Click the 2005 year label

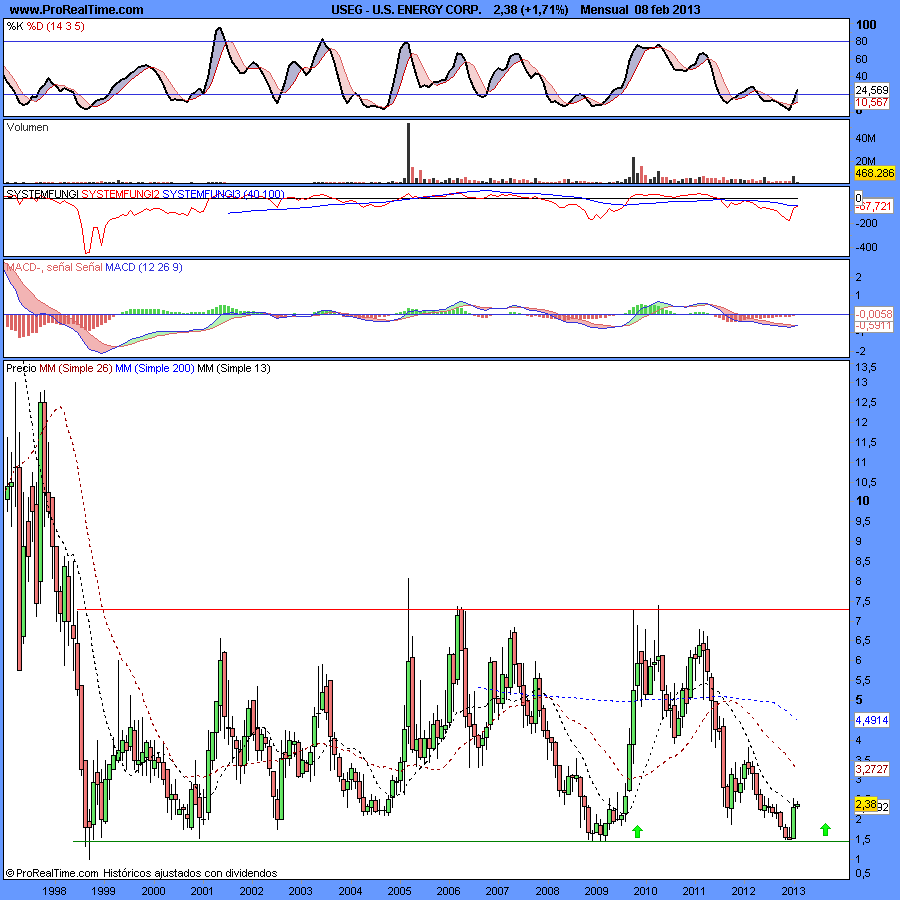[399, 891]
